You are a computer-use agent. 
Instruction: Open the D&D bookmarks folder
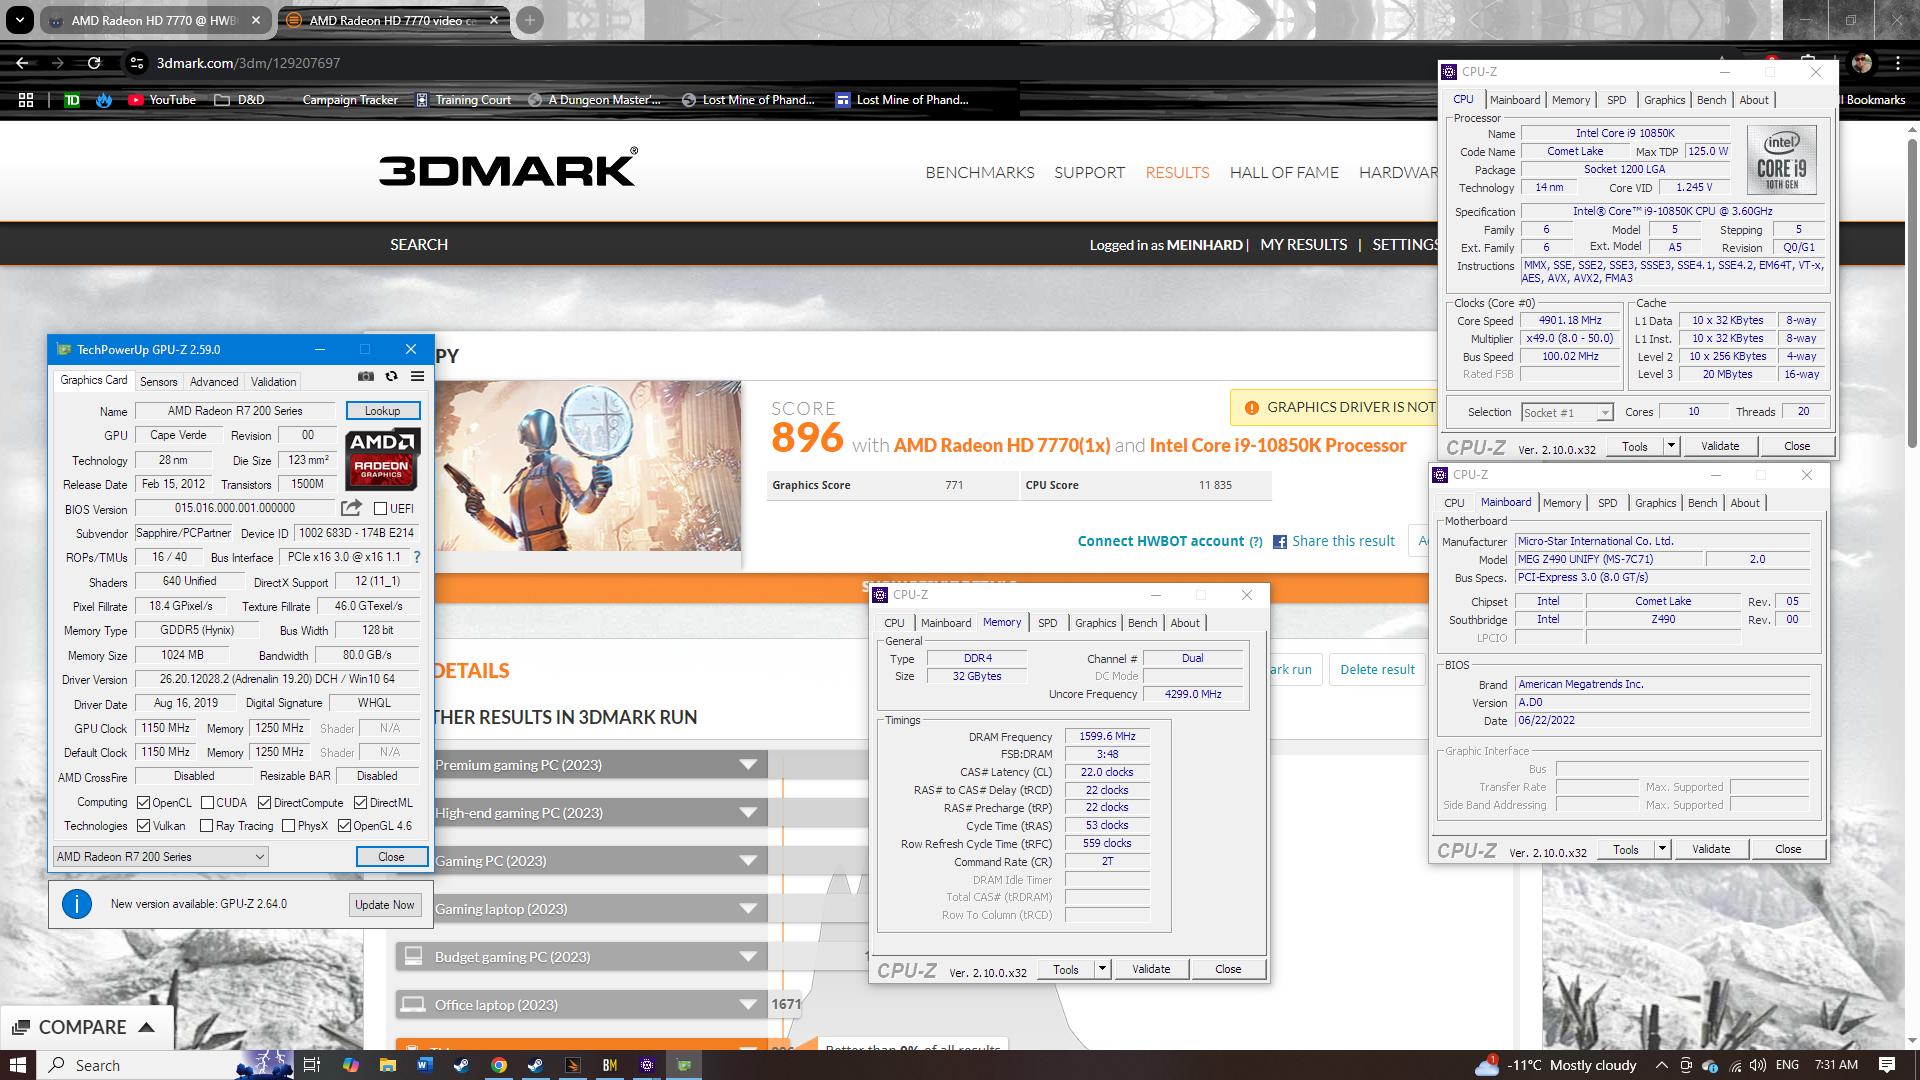(x=240, y=100)
